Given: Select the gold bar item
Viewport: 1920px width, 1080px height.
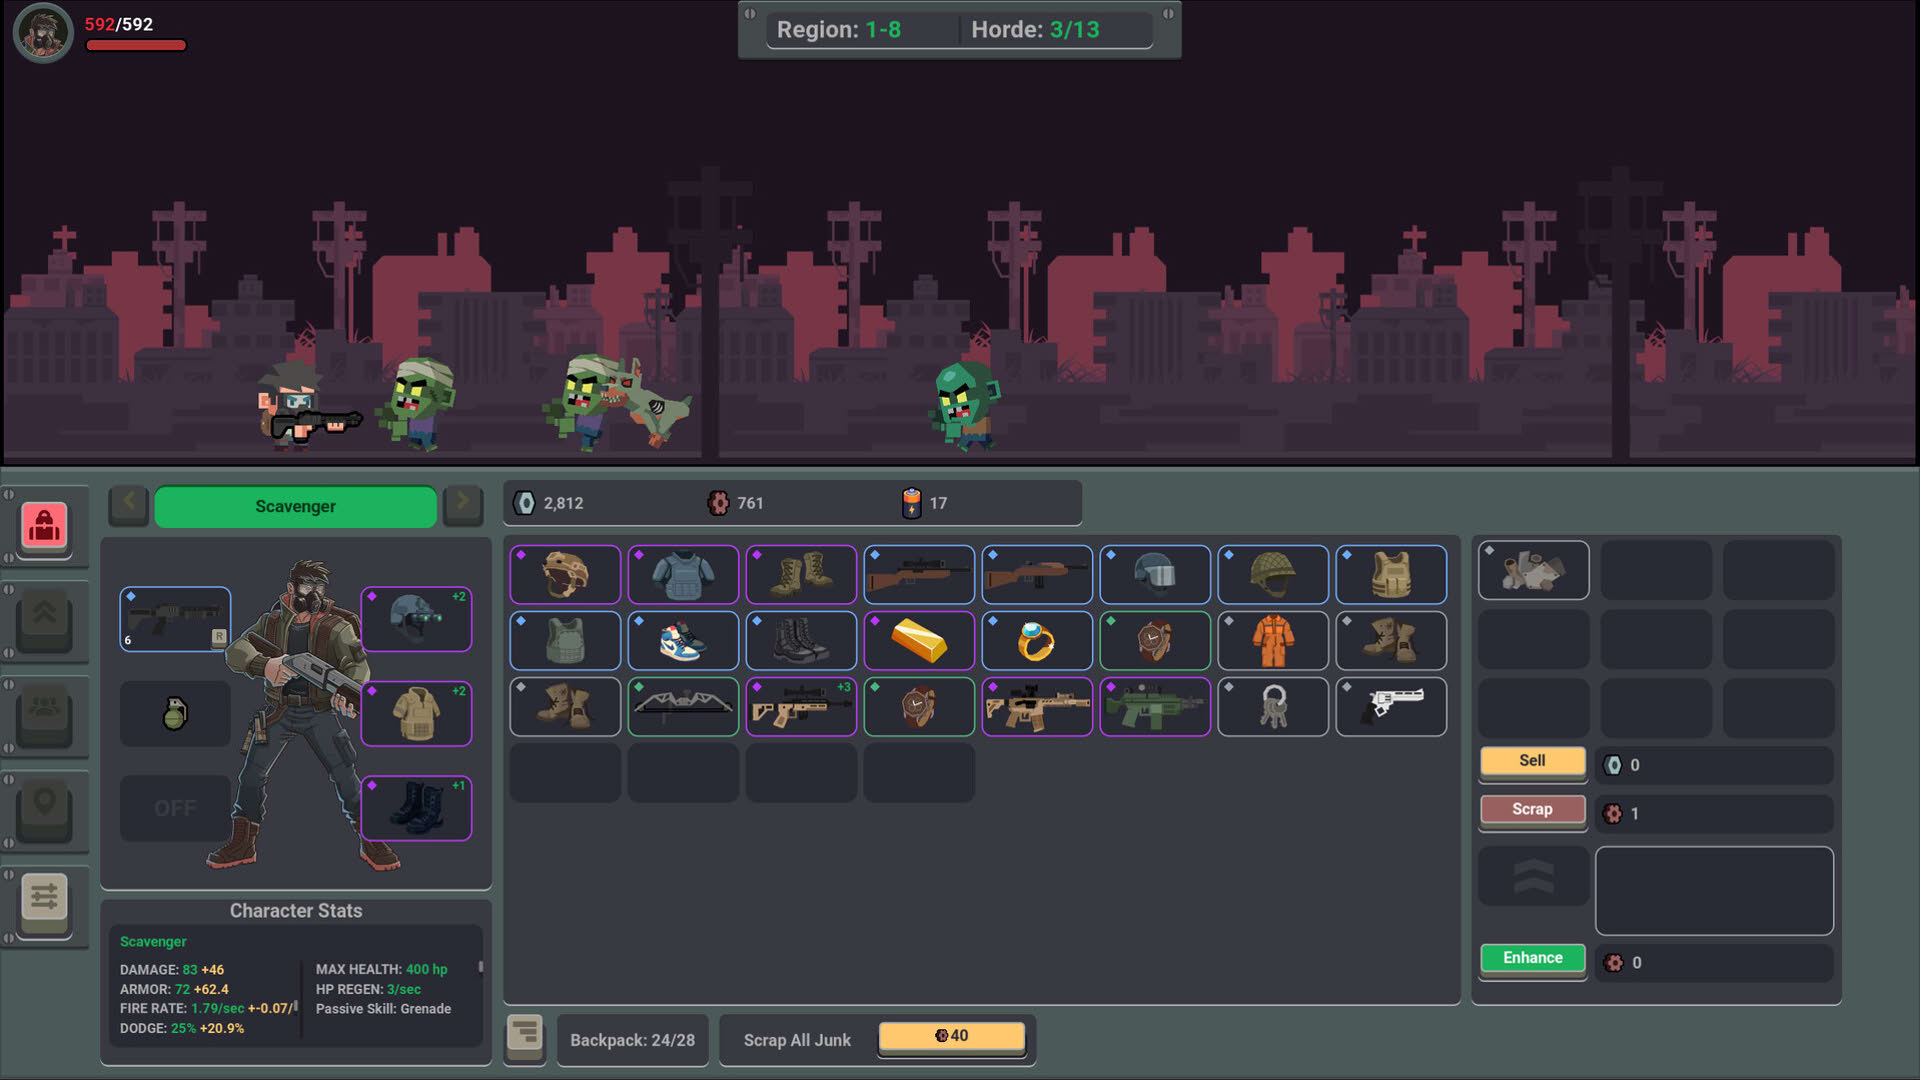Looking at the screenshot, I should pyautogui.click(x=919, y=641).
